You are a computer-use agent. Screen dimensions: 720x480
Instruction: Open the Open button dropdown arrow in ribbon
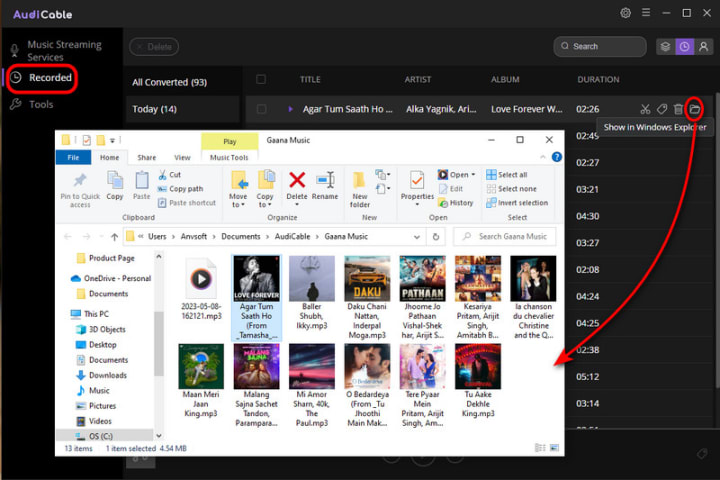tap(473, 175)
